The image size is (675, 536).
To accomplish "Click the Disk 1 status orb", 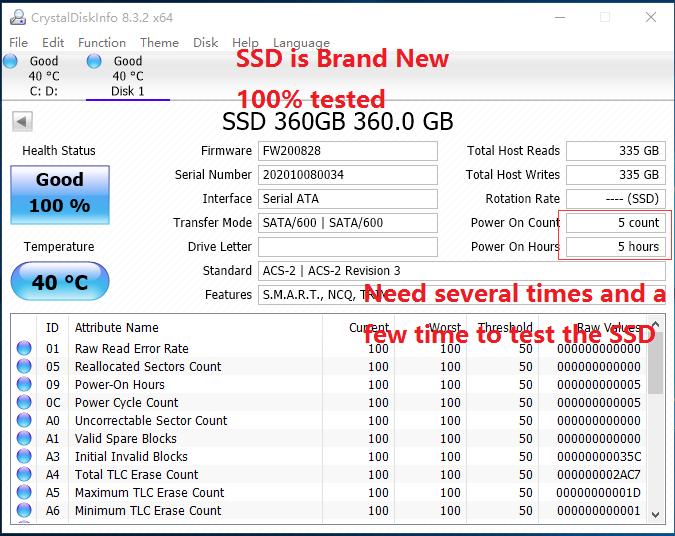I will coord(94,62).
